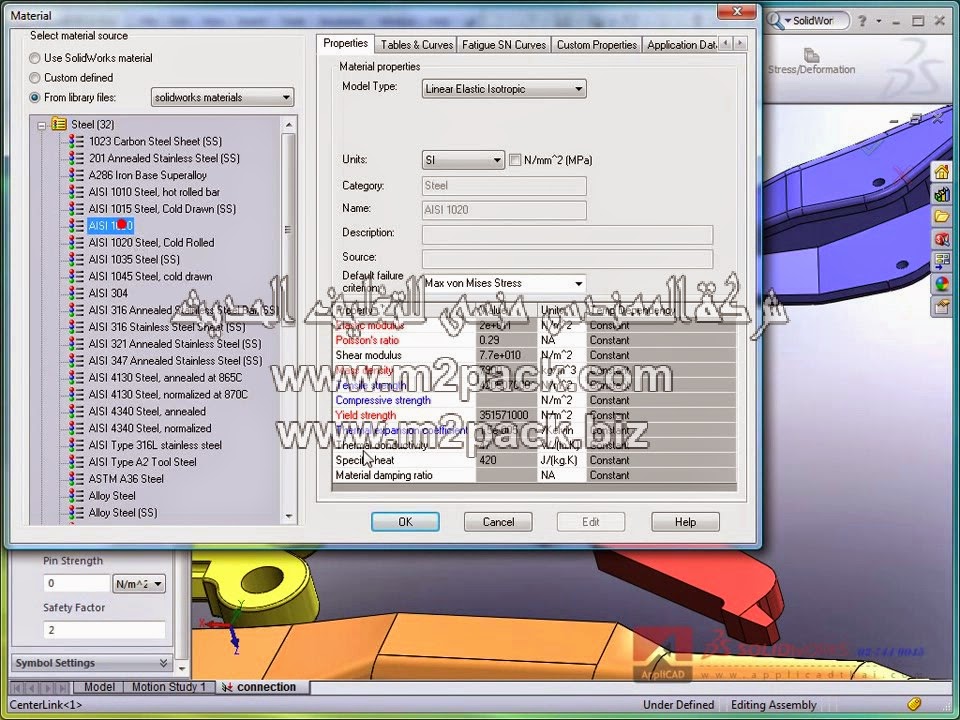The width and height of the screenshot is (960, 720).
Task: Open the Units SI dropdown
Action: pyautogui.click(x=463, y=160)
